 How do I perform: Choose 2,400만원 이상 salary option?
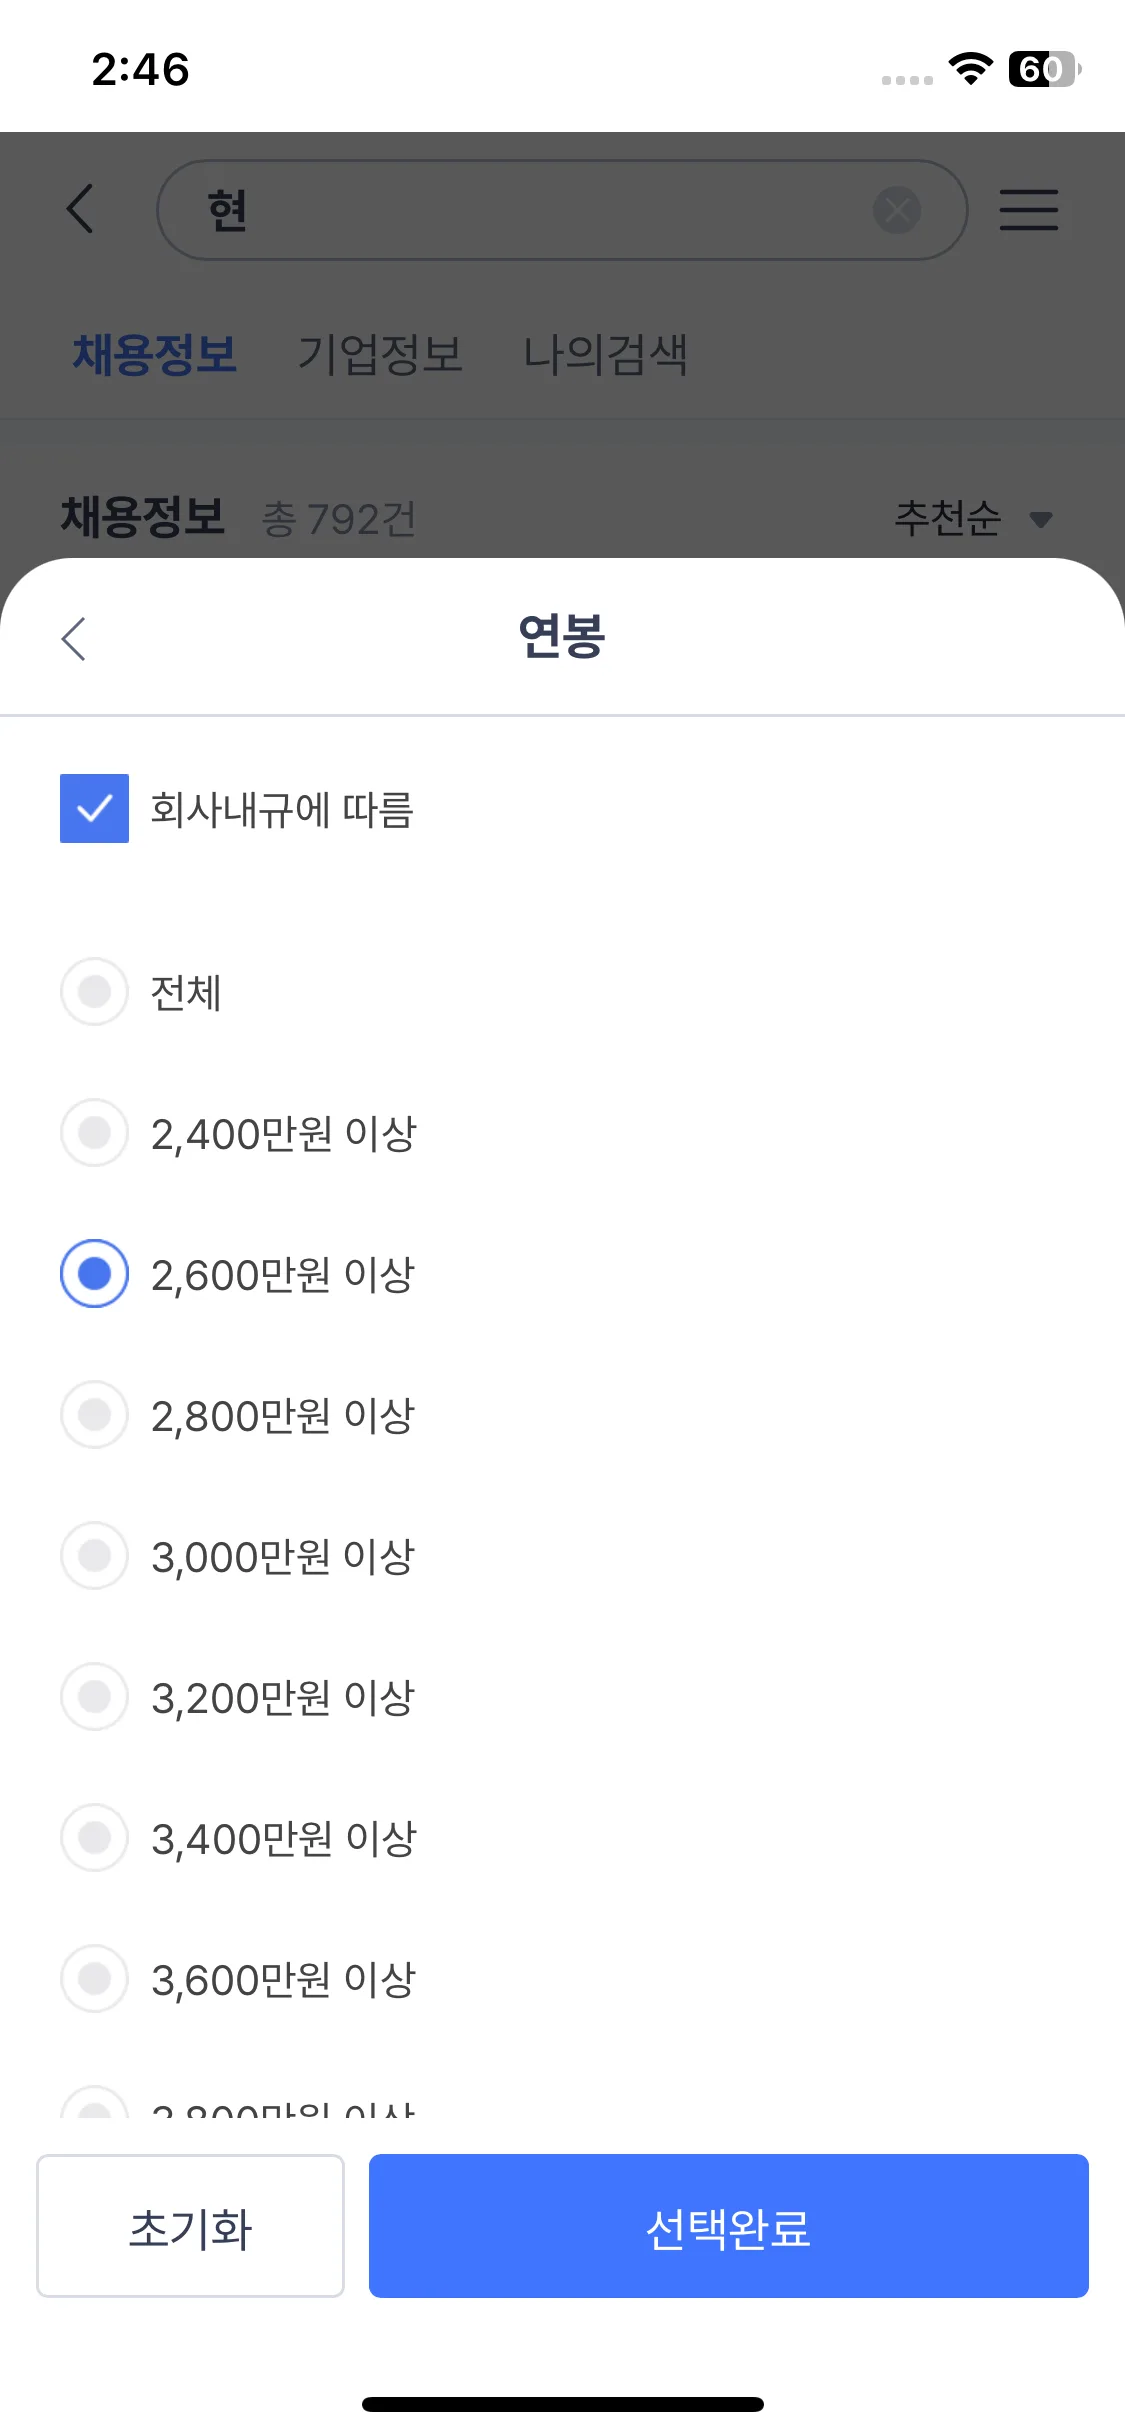(x=94, y=1133)
